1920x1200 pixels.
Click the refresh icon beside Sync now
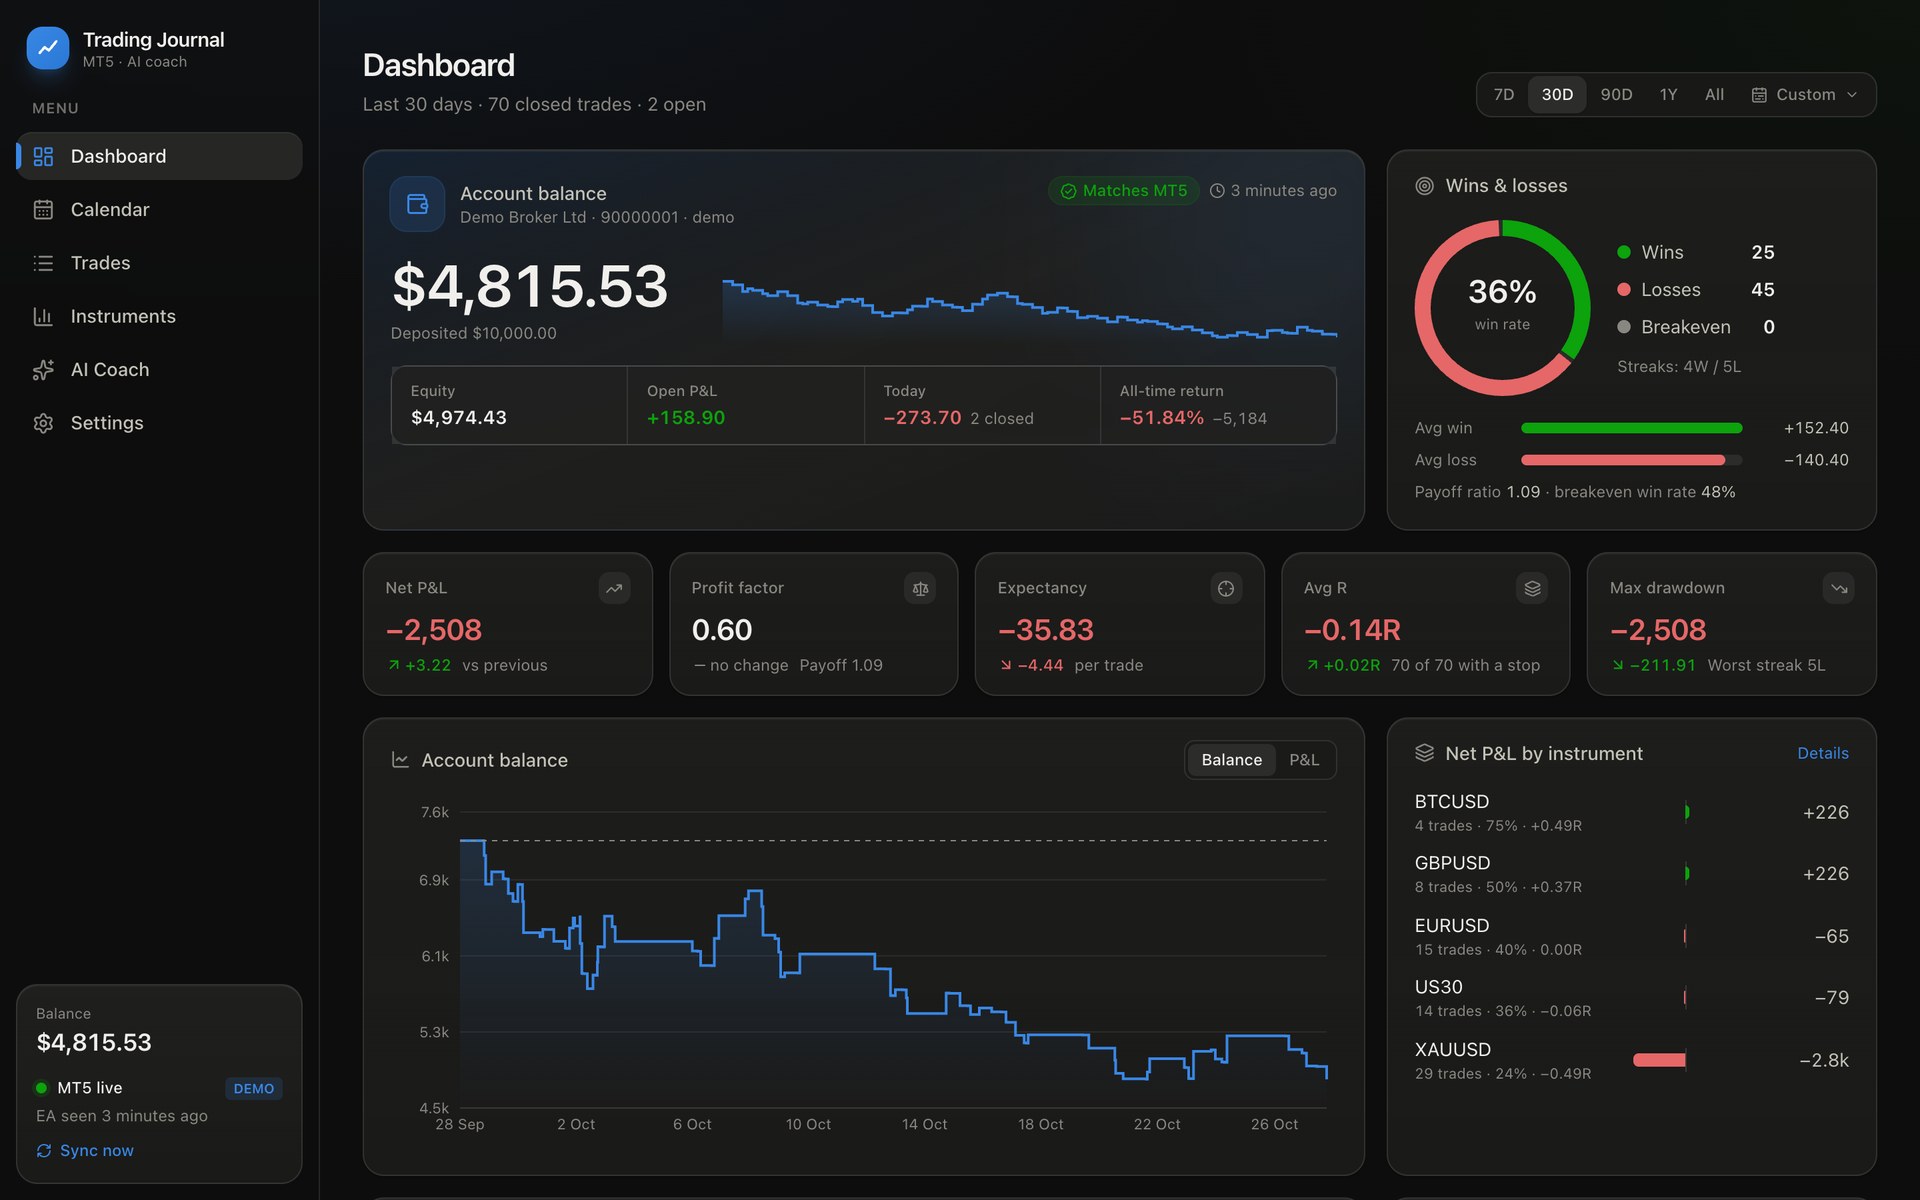pyautogui.click(x=44, y=1151)
